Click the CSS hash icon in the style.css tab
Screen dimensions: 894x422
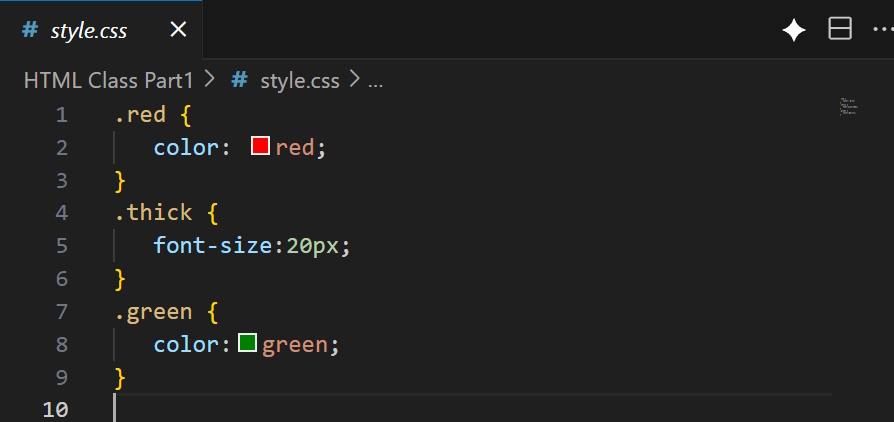coord(30,30)
